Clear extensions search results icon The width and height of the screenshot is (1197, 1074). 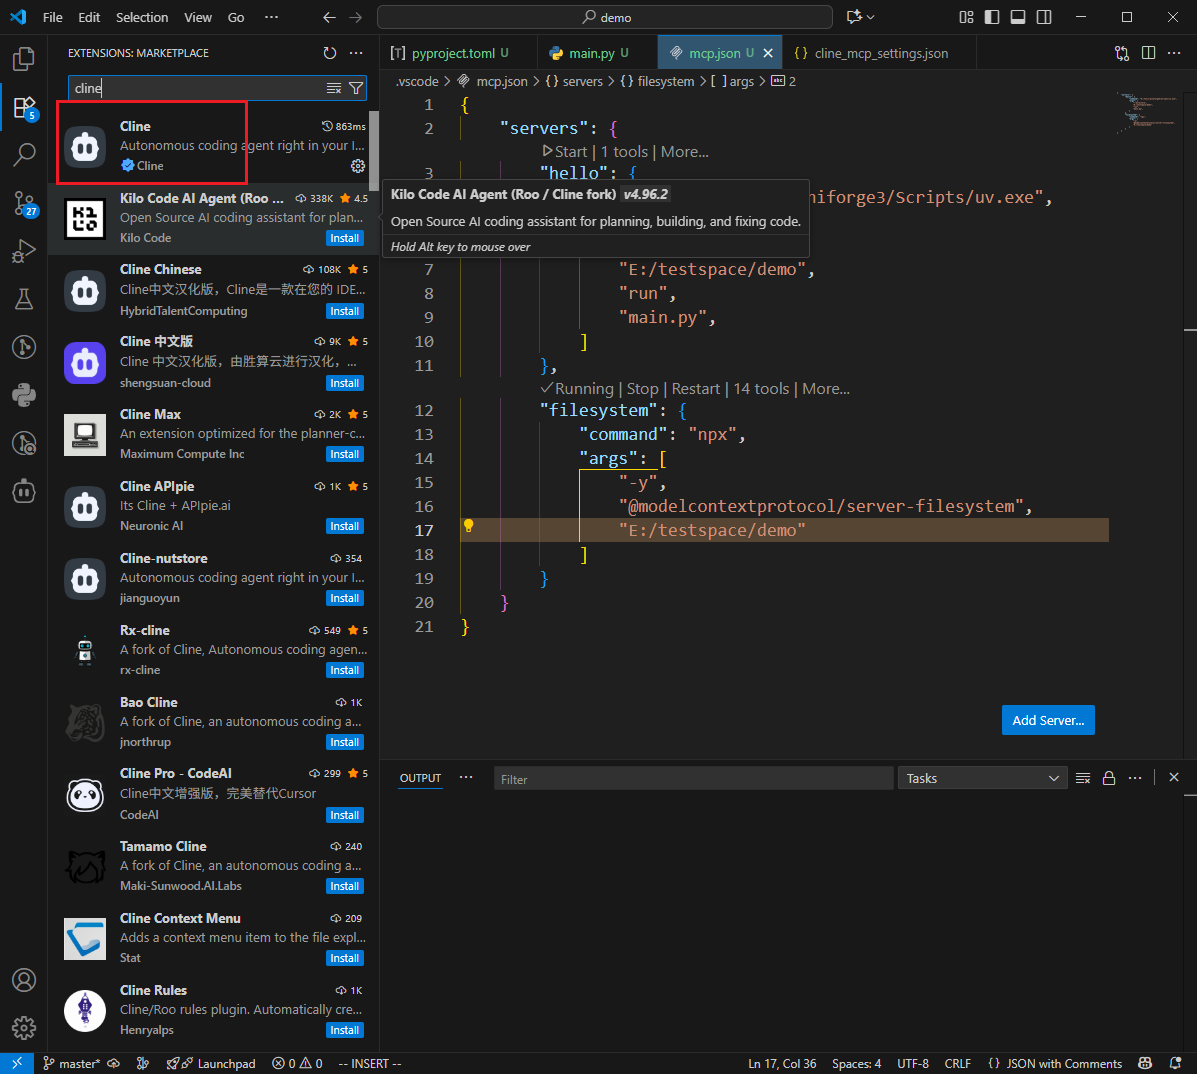pyautogui.click(x=334, y=89)
